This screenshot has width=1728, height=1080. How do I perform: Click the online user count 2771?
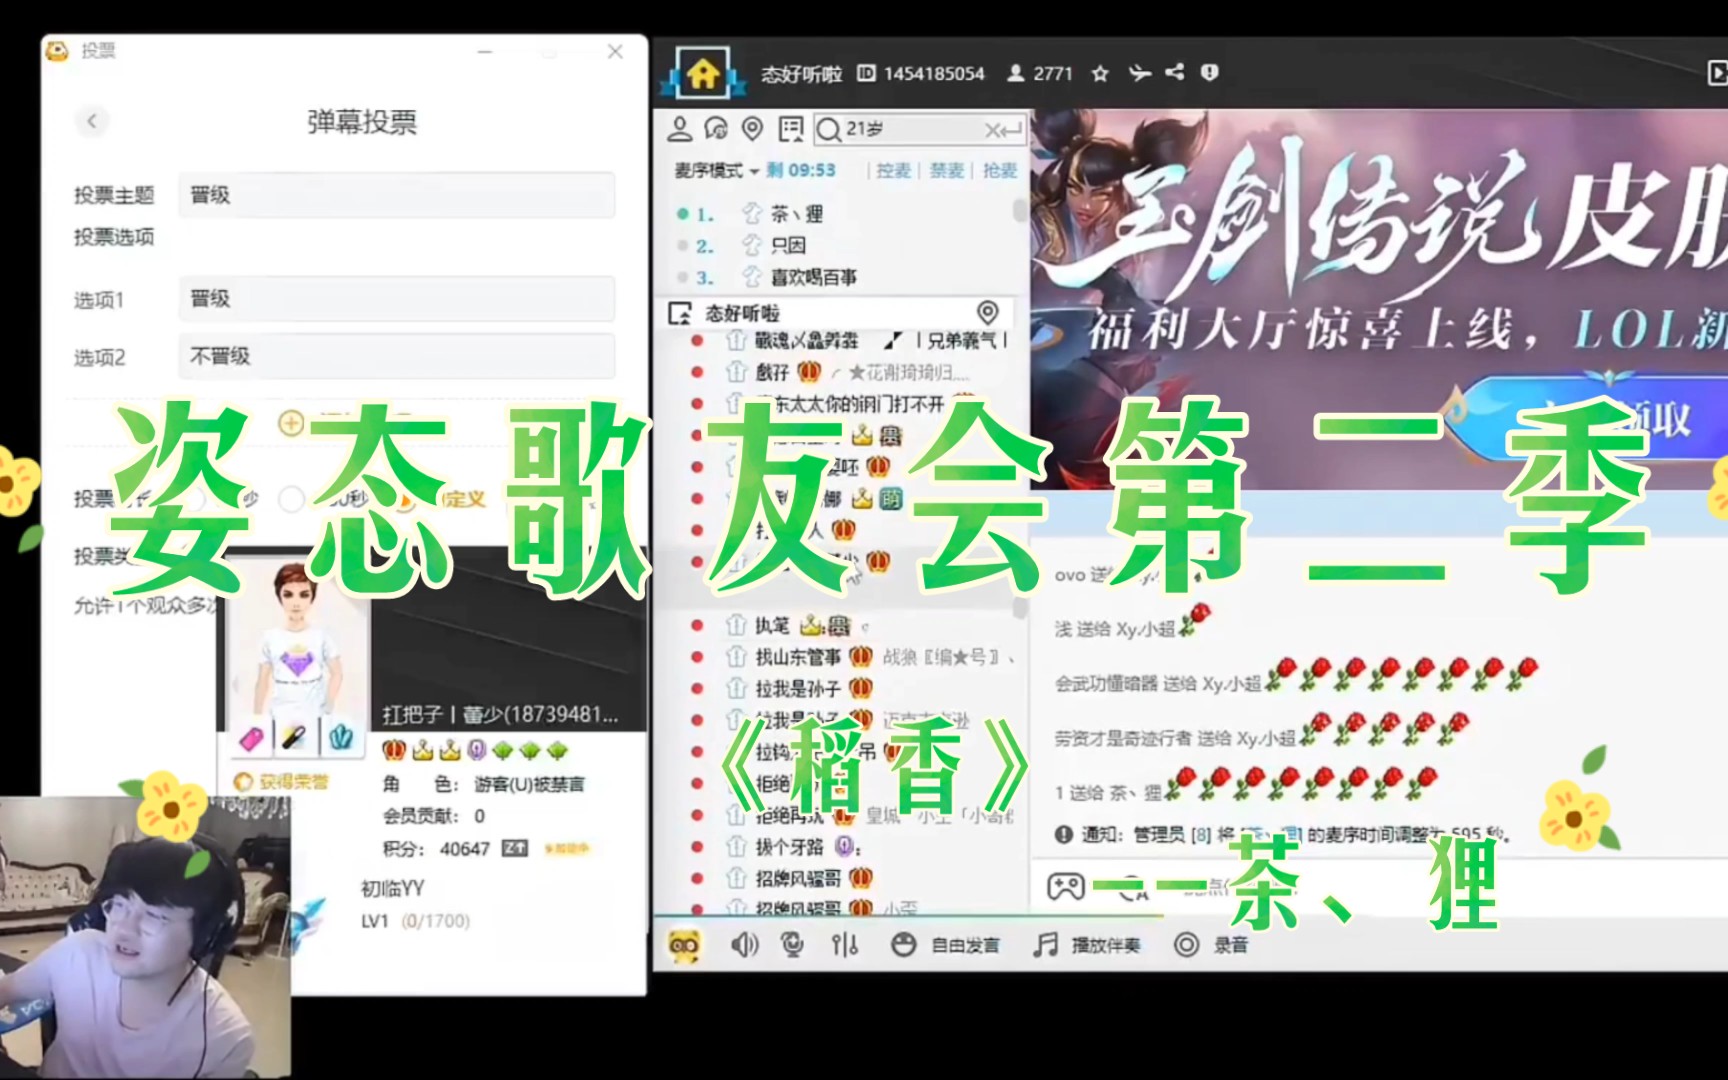point(1052,73)
